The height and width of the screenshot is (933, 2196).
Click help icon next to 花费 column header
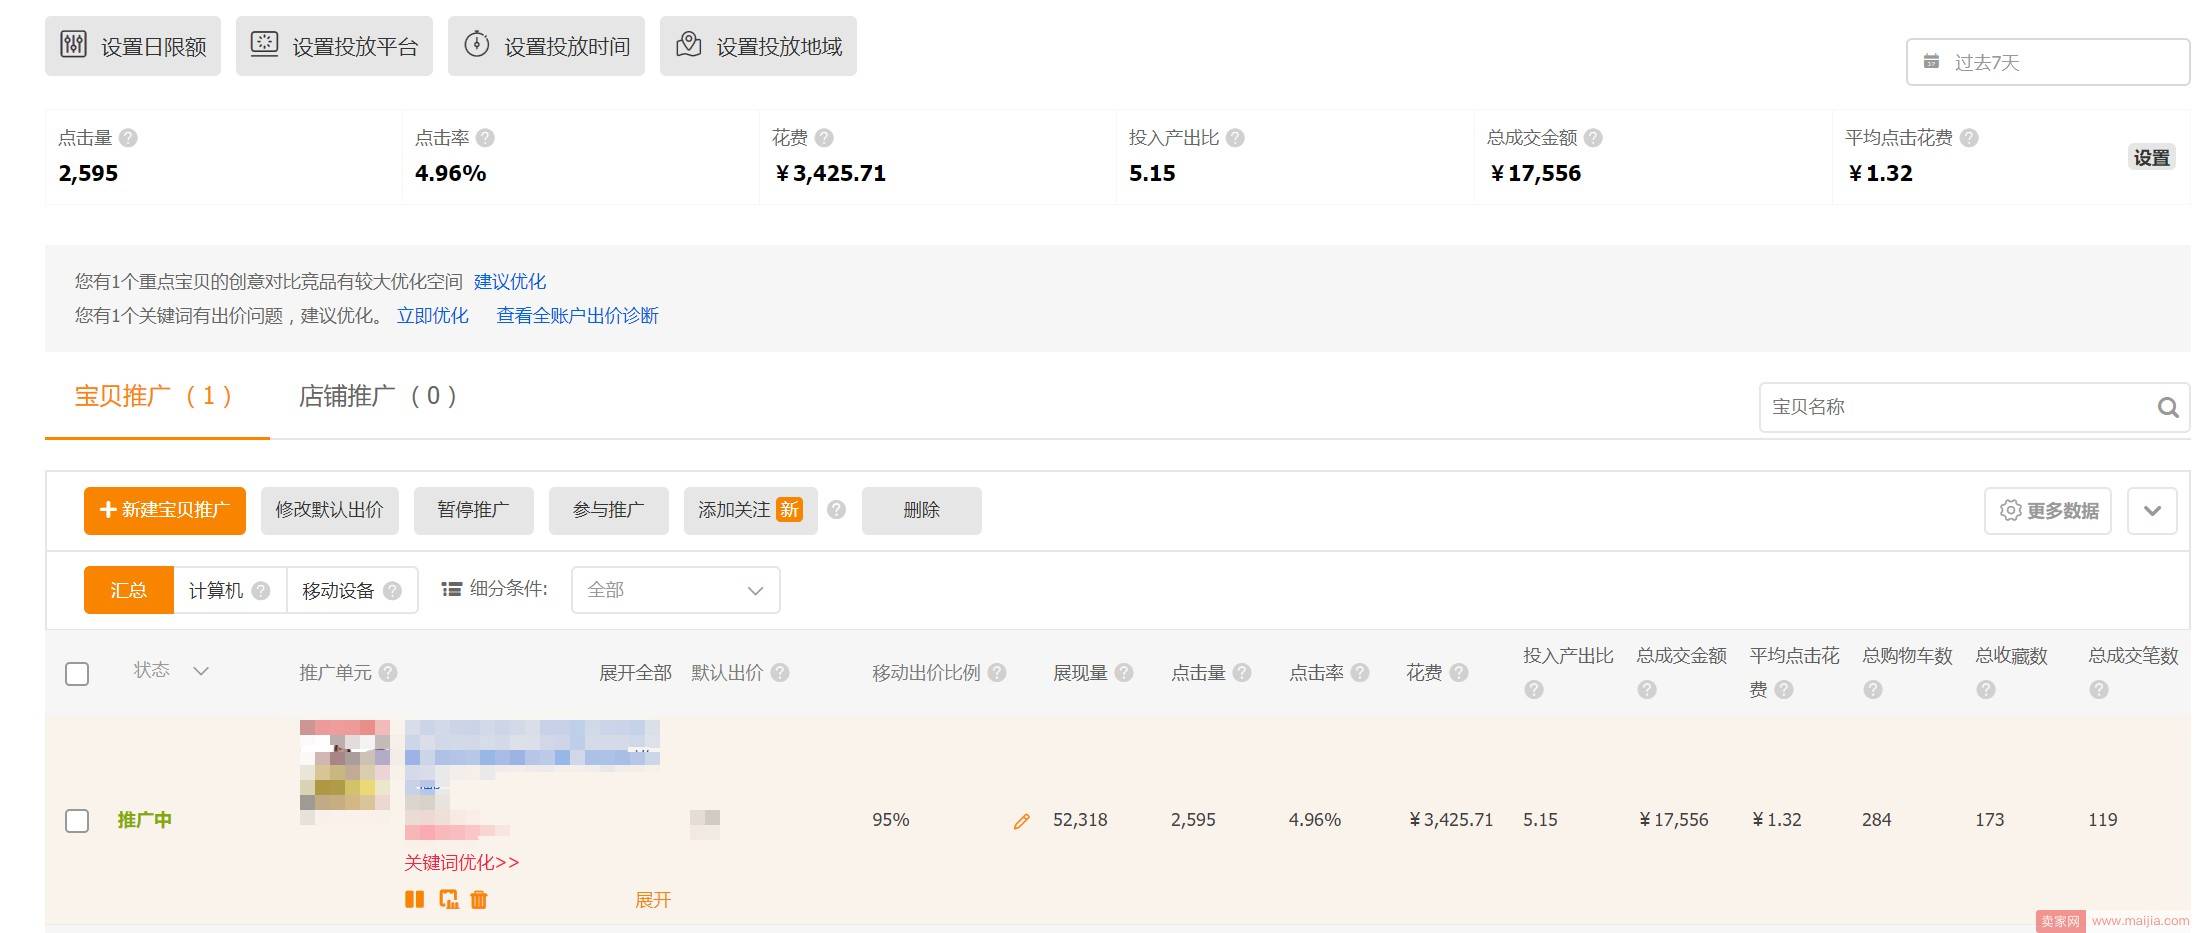(1459, 673)
